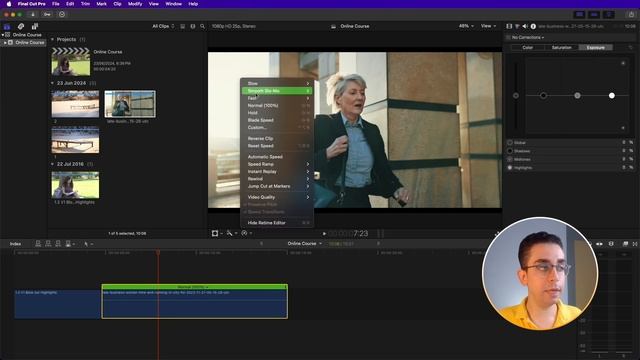Select the girl reading on grass thumbnail

coord(75,185)
